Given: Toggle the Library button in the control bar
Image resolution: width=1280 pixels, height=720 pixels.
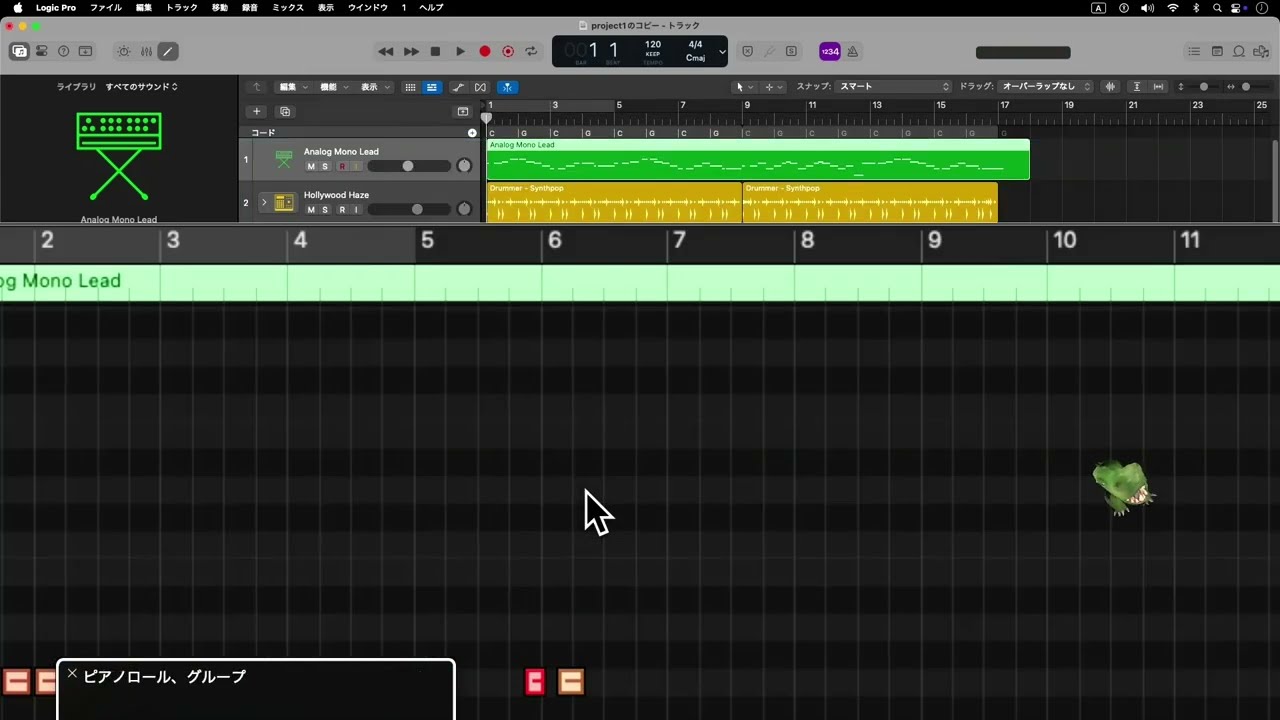Looking at the screenshot, I should coord(19,51).
